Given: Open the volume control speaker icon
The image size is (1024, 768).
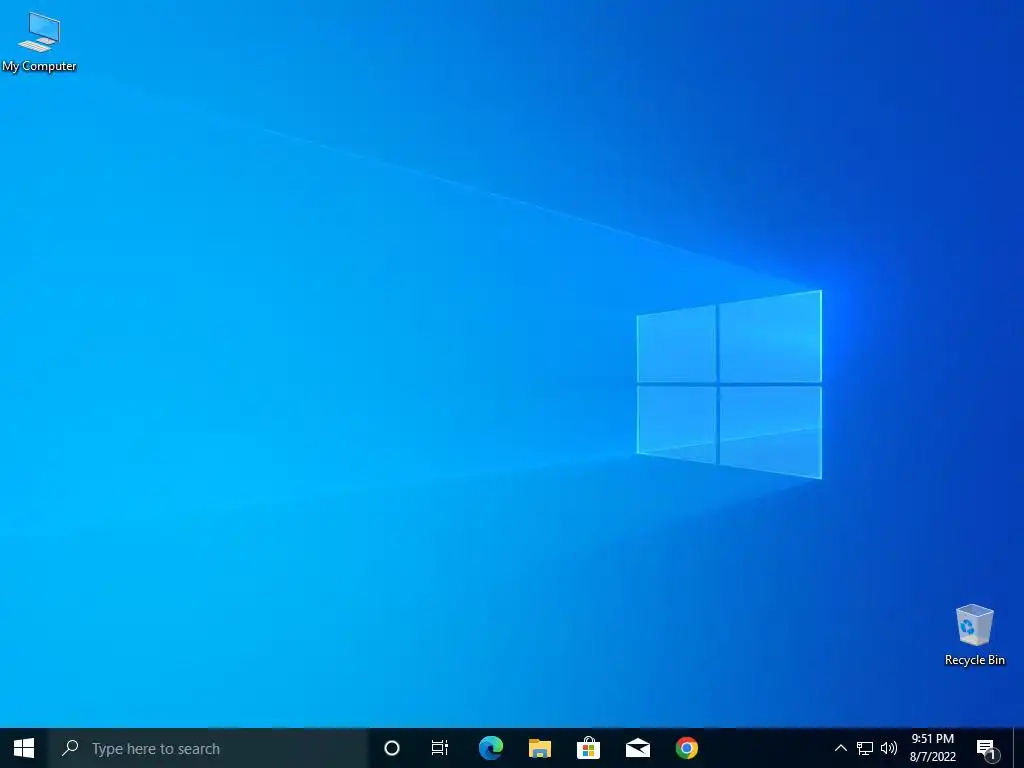Looking at the screenshot, I should point(889,748).
